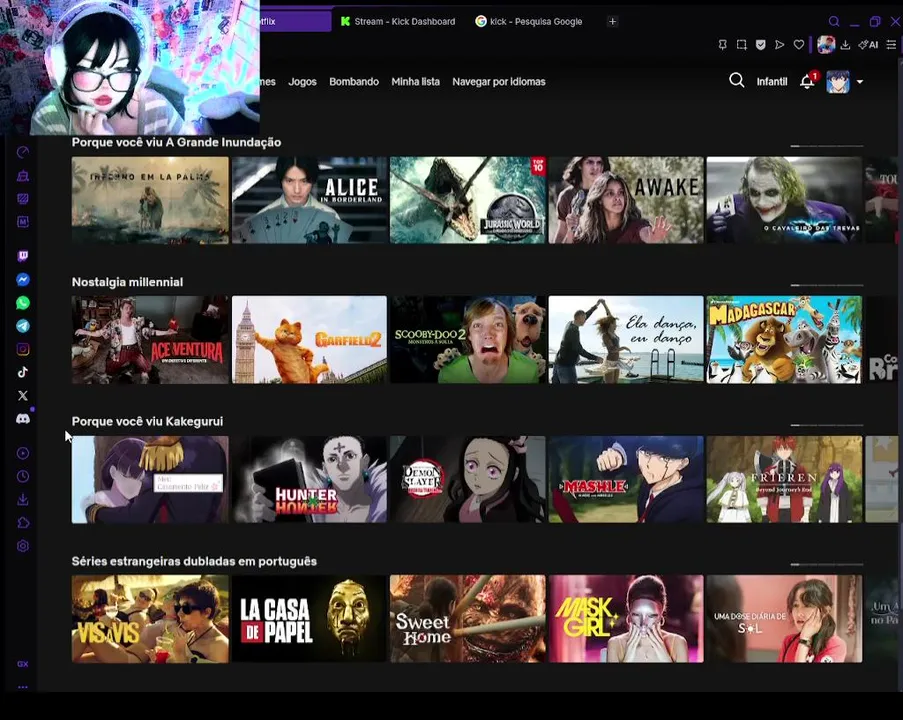Screen dimensions: 903x720
Task: Open Twitch panel in sidebar
Action: (x=22, y=256)
